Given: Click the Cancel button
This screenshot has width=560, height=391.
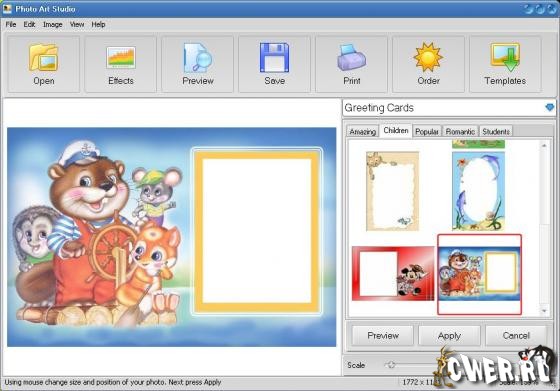Looking at the screenshot, I should [x=516, y=336].
